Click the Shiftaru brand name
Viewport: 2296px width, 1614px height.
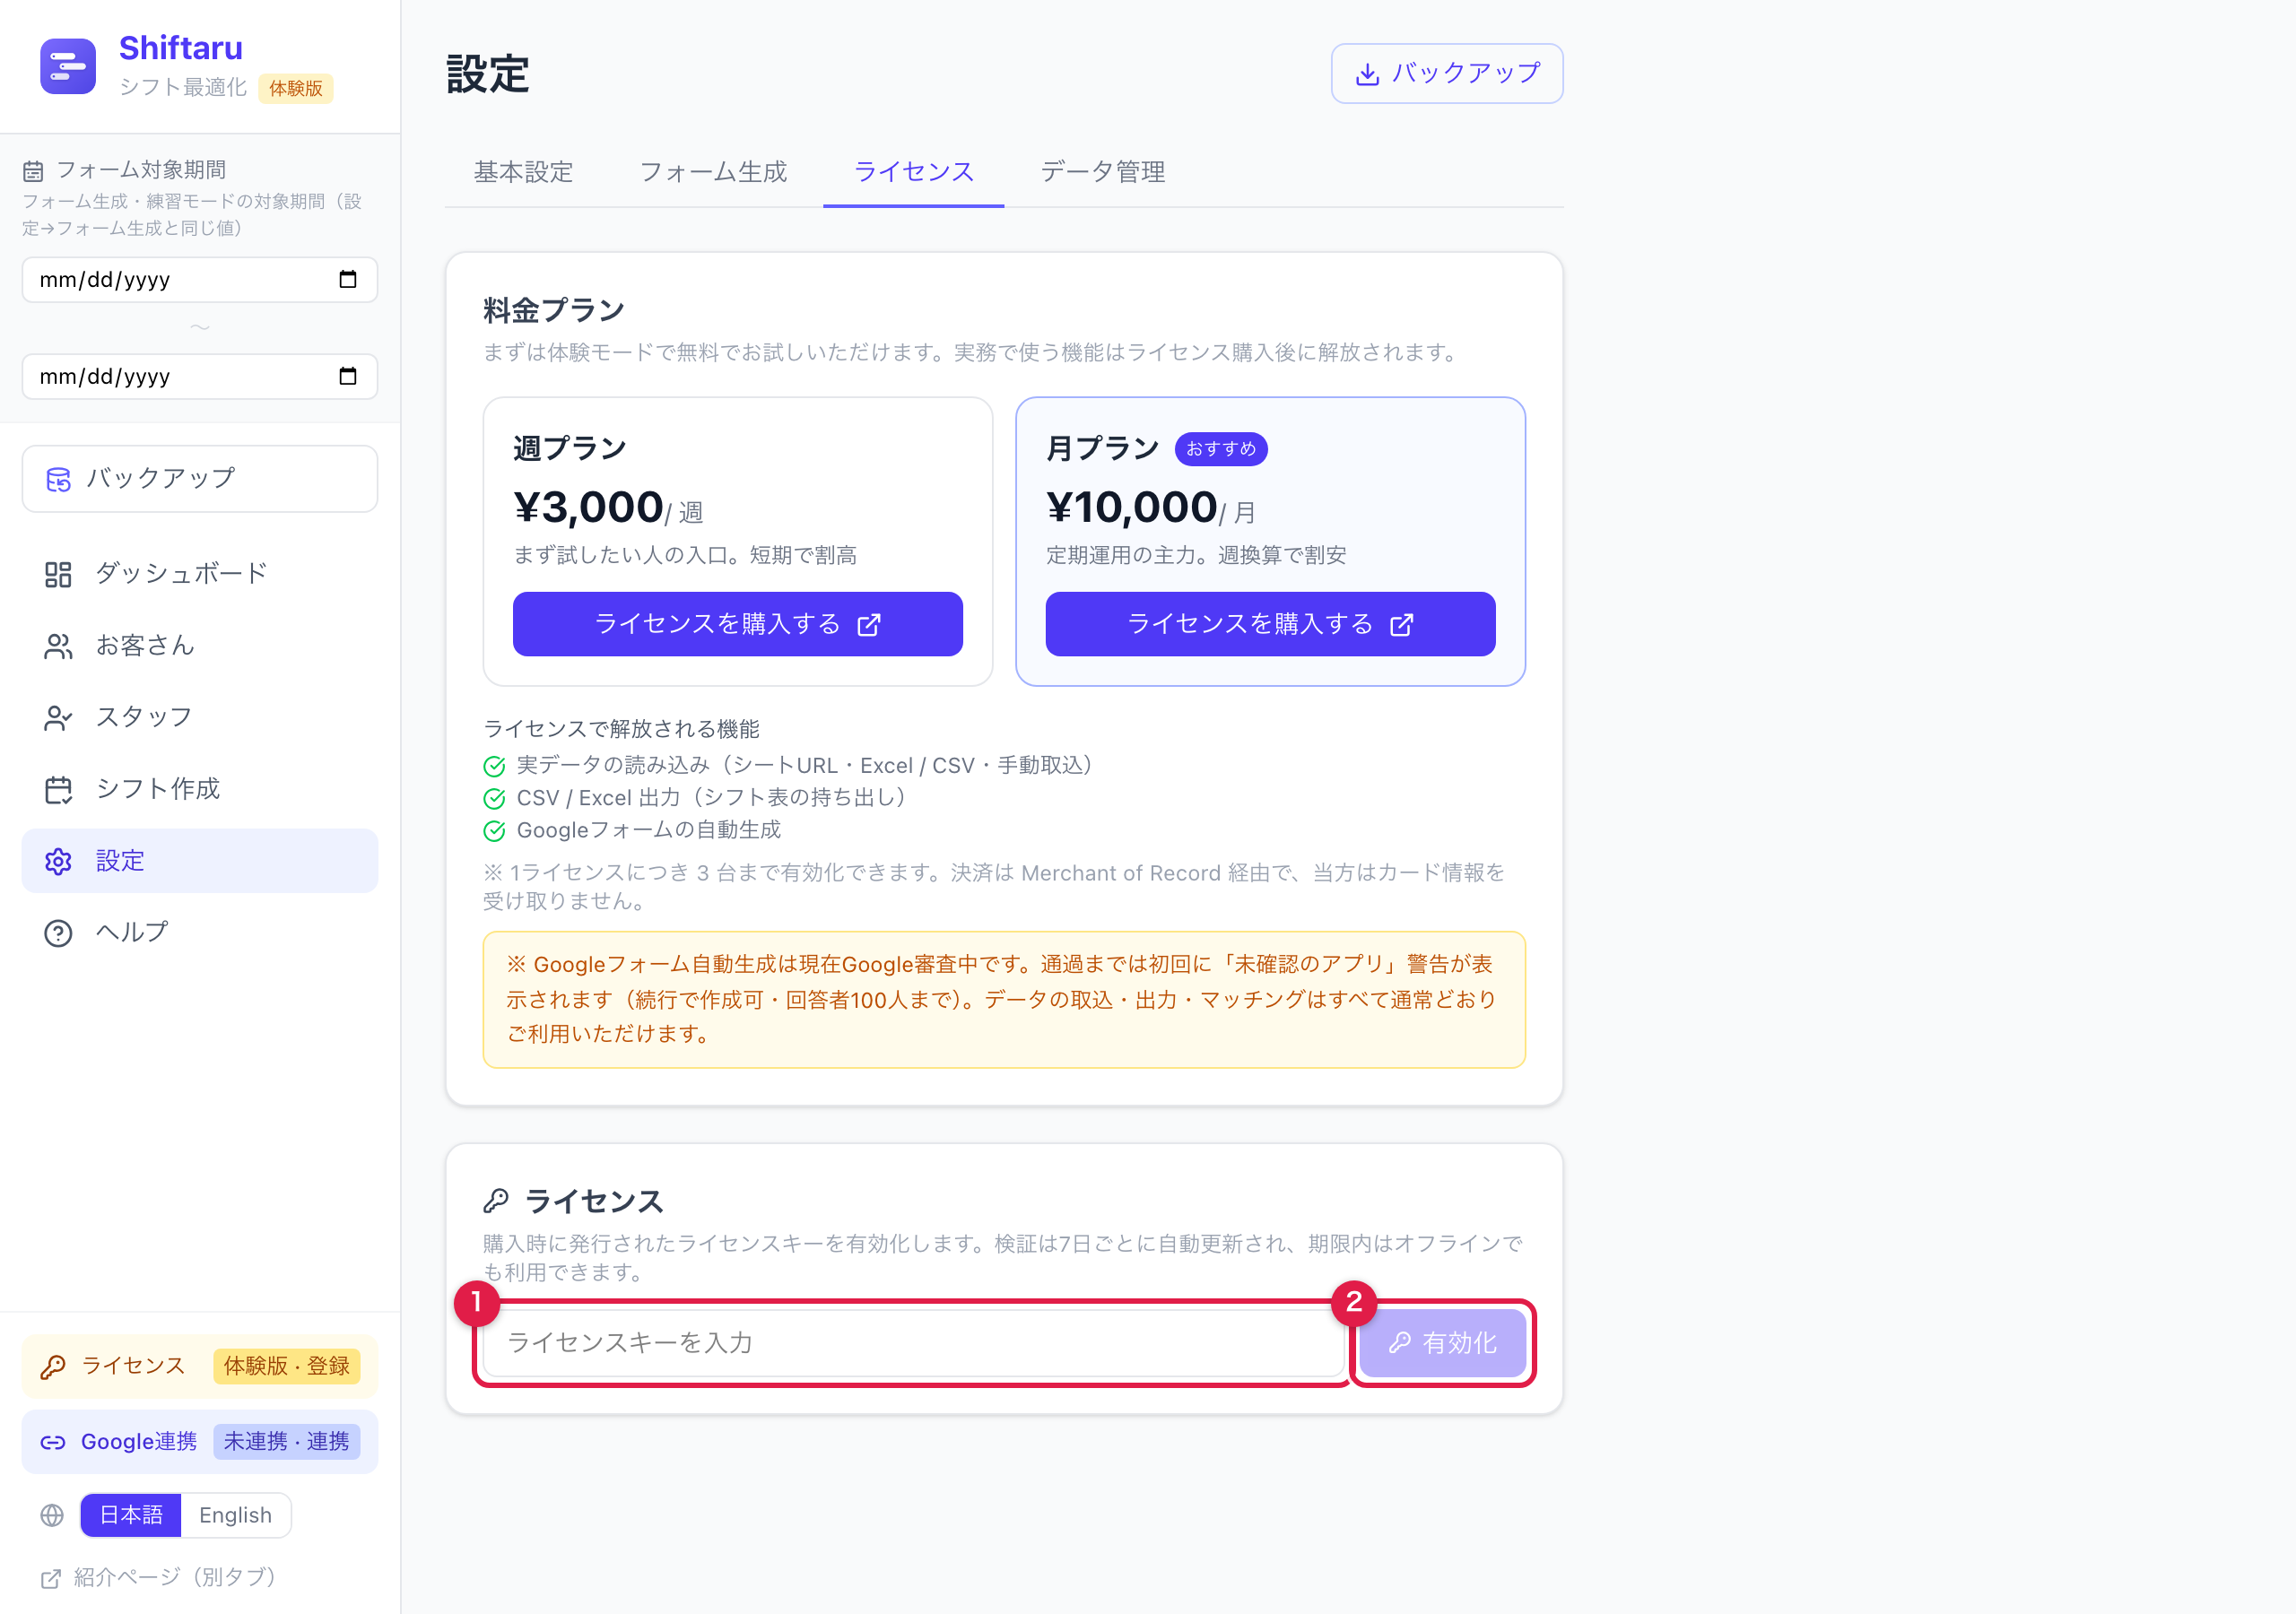click(x=181, y=48)
